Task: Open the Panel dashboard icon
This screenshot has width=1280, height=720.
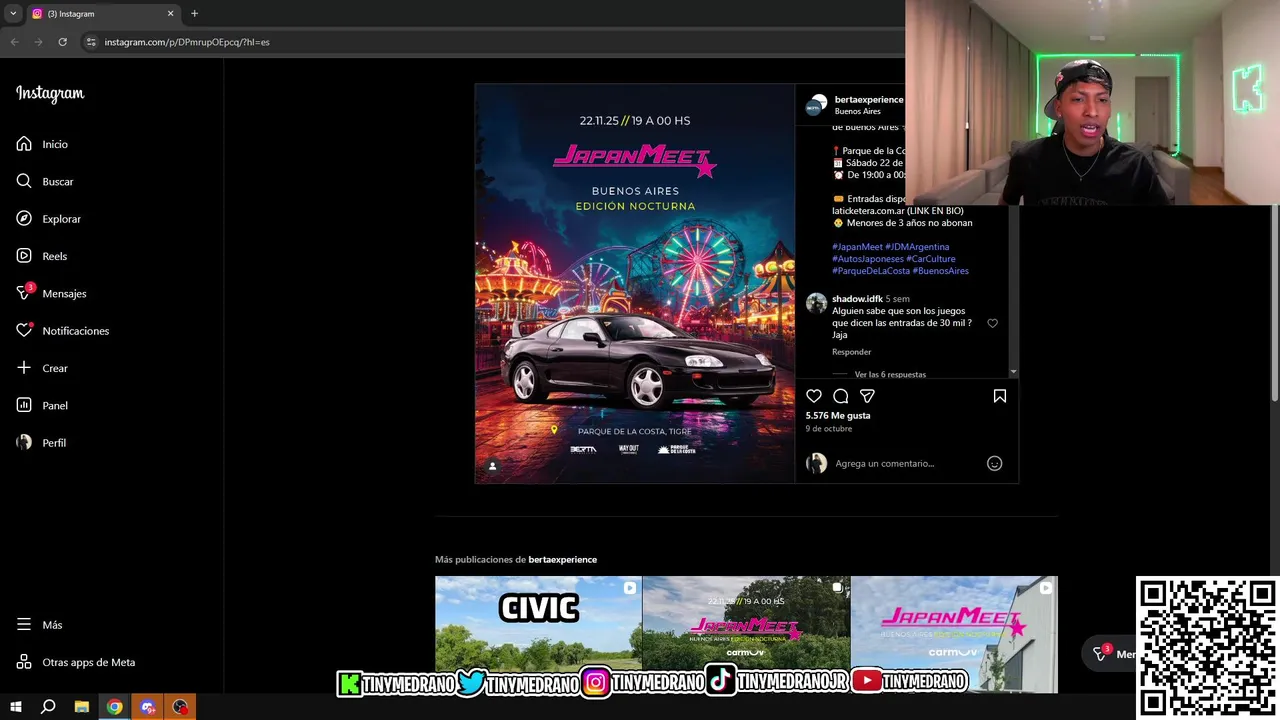Action: (24, 405)
